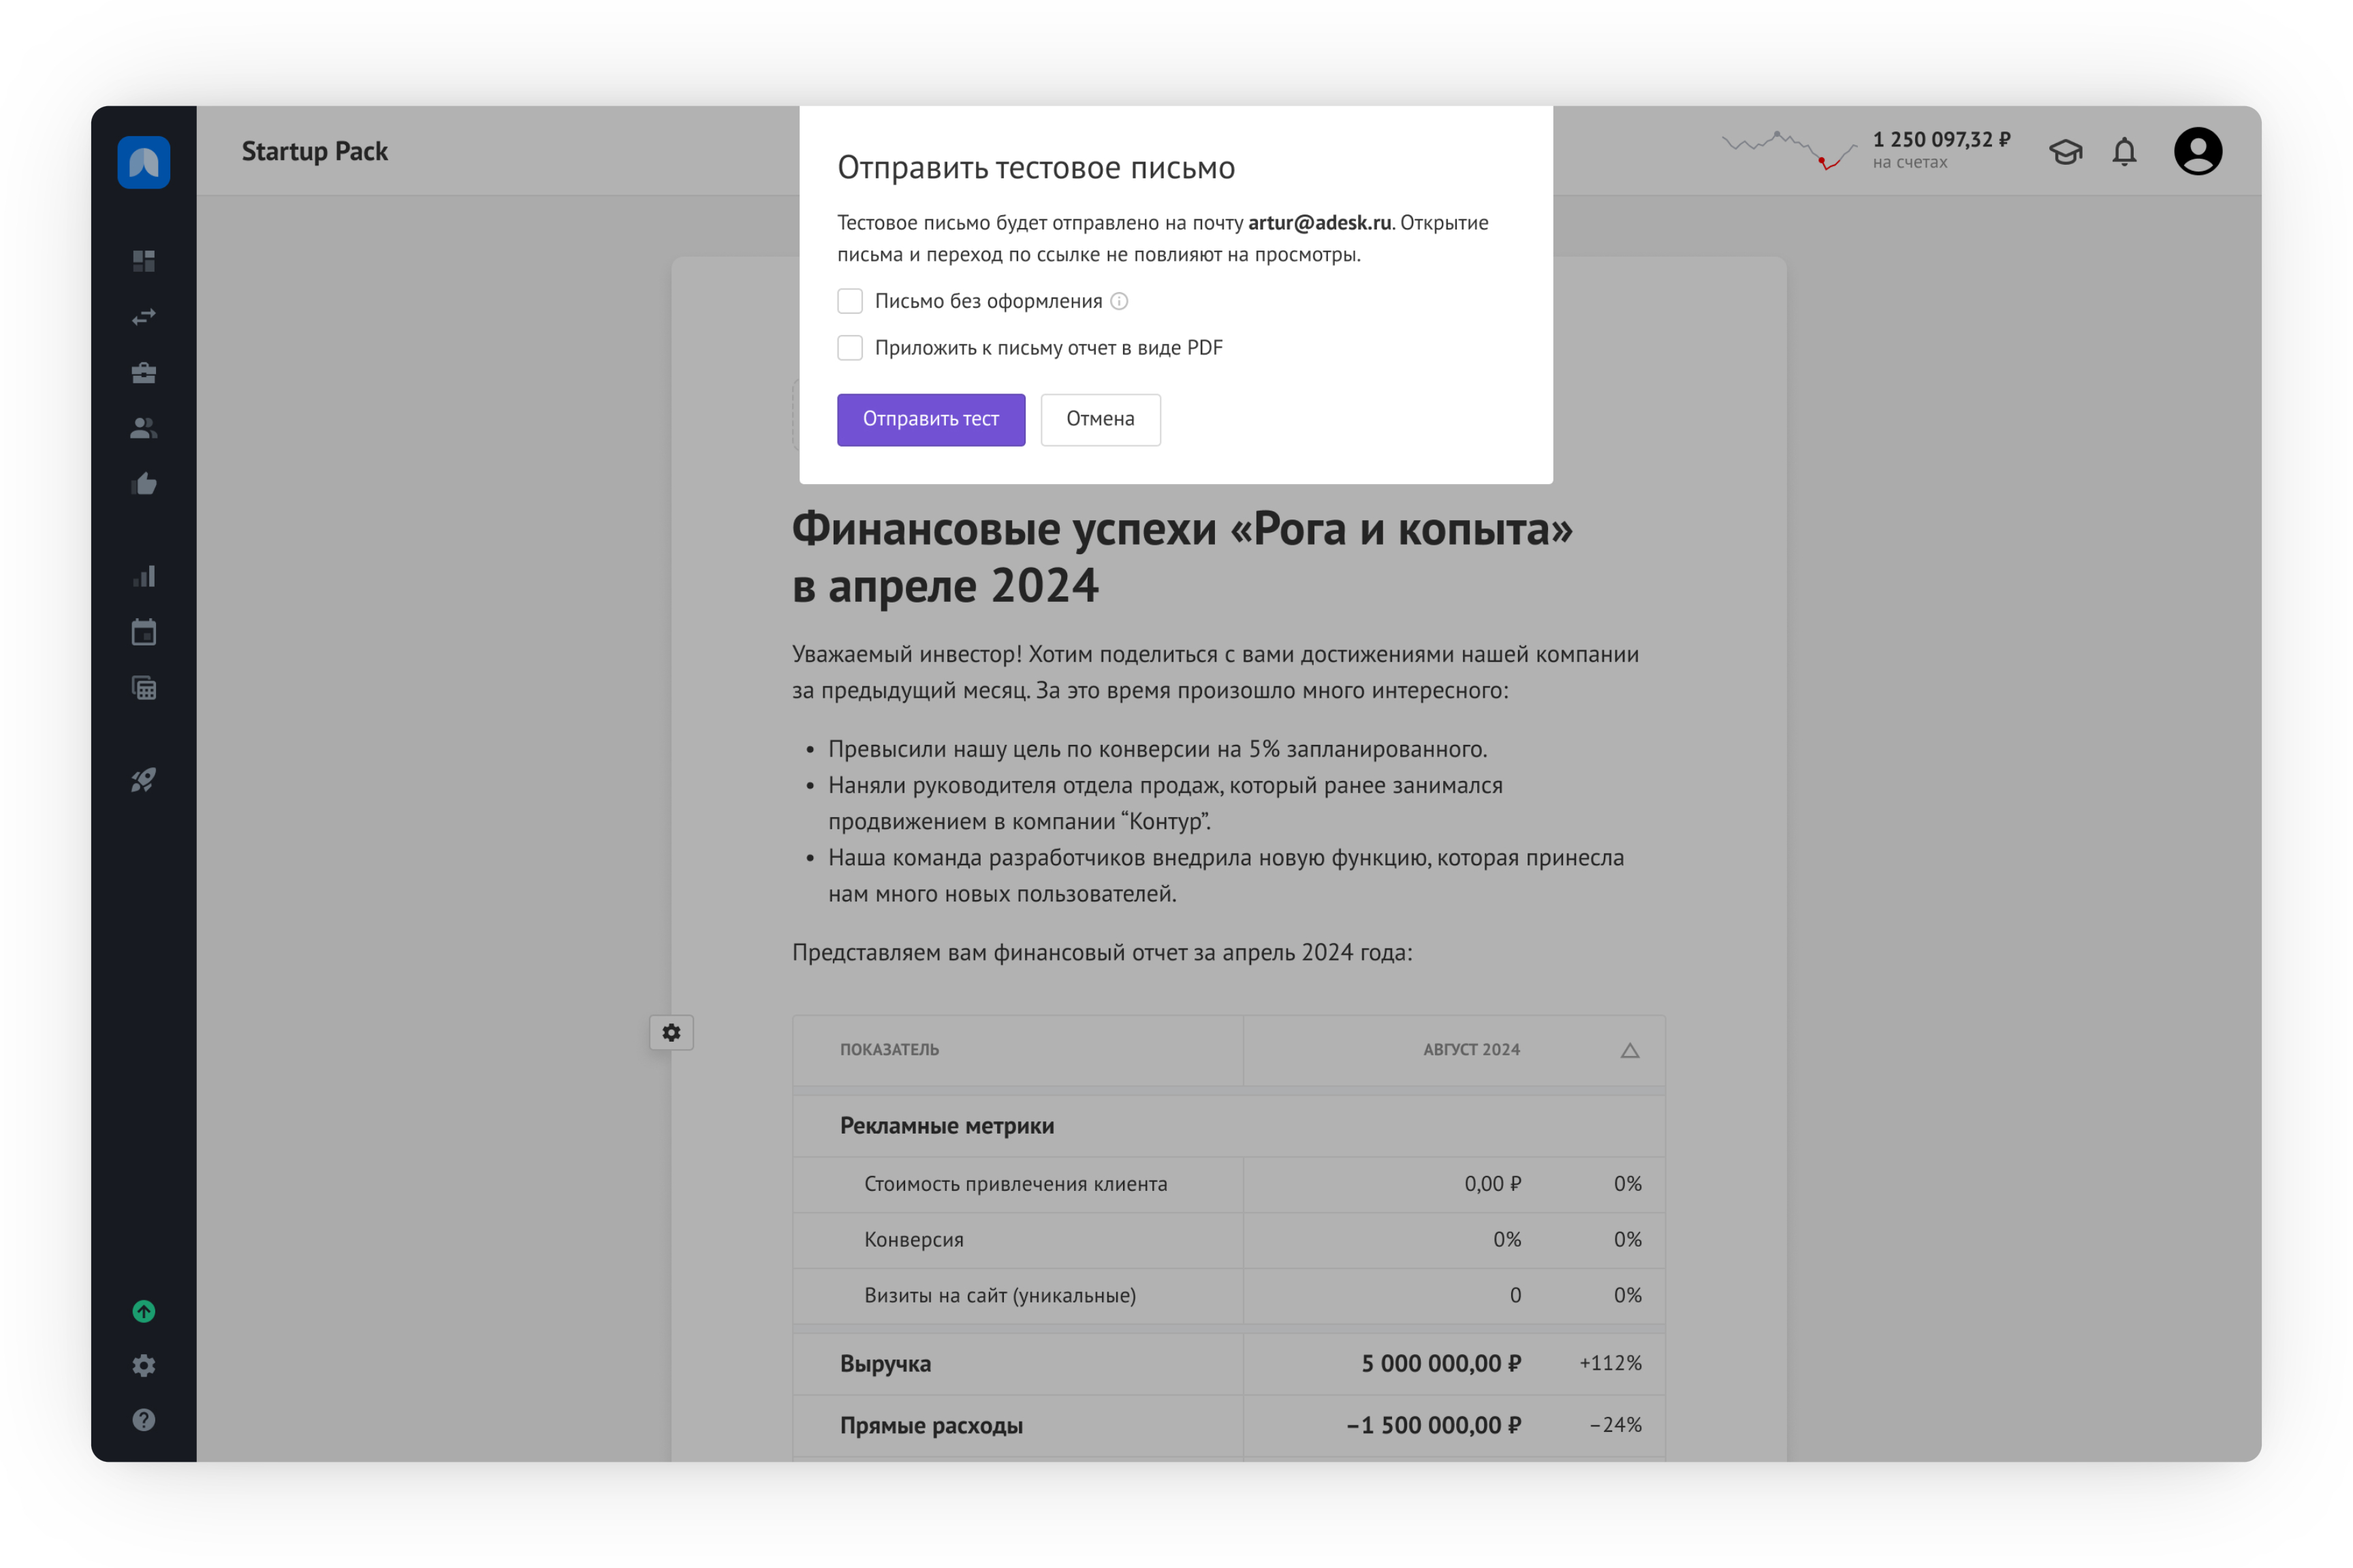Click the 1 250 097,32 ₽ account balance
Image resolution: width=2353 pixels, height=1568 pixels.
(x=1941, y=139)
